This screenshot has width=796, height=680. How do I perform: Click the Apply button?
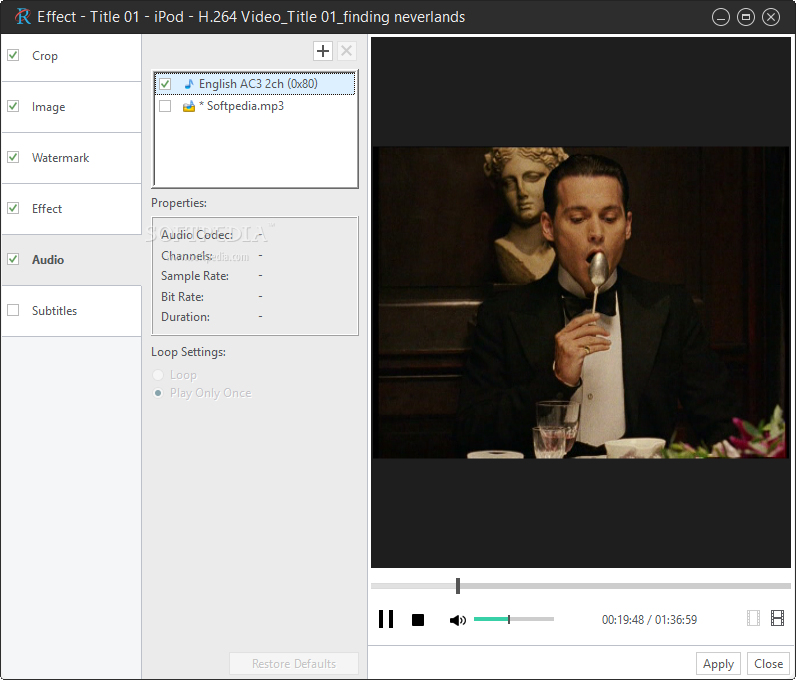click(x=718, y=664)
